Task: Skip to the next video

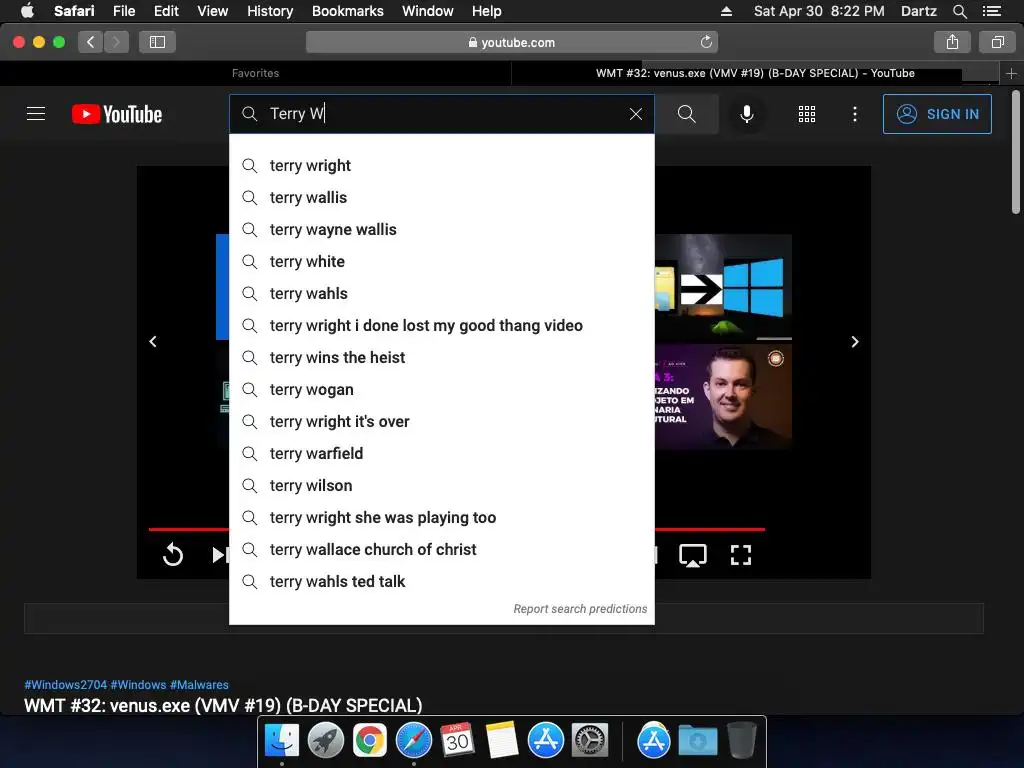Action: point(220,555)
